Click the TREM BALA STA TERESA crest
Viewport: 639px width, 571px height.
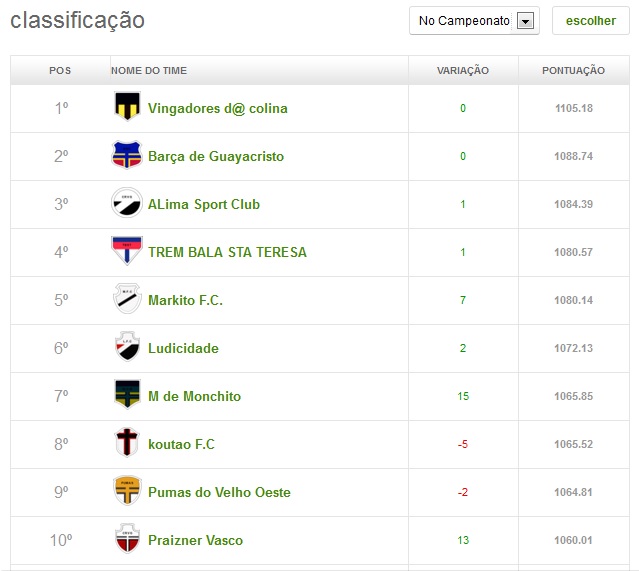click(x=127, y=252)
